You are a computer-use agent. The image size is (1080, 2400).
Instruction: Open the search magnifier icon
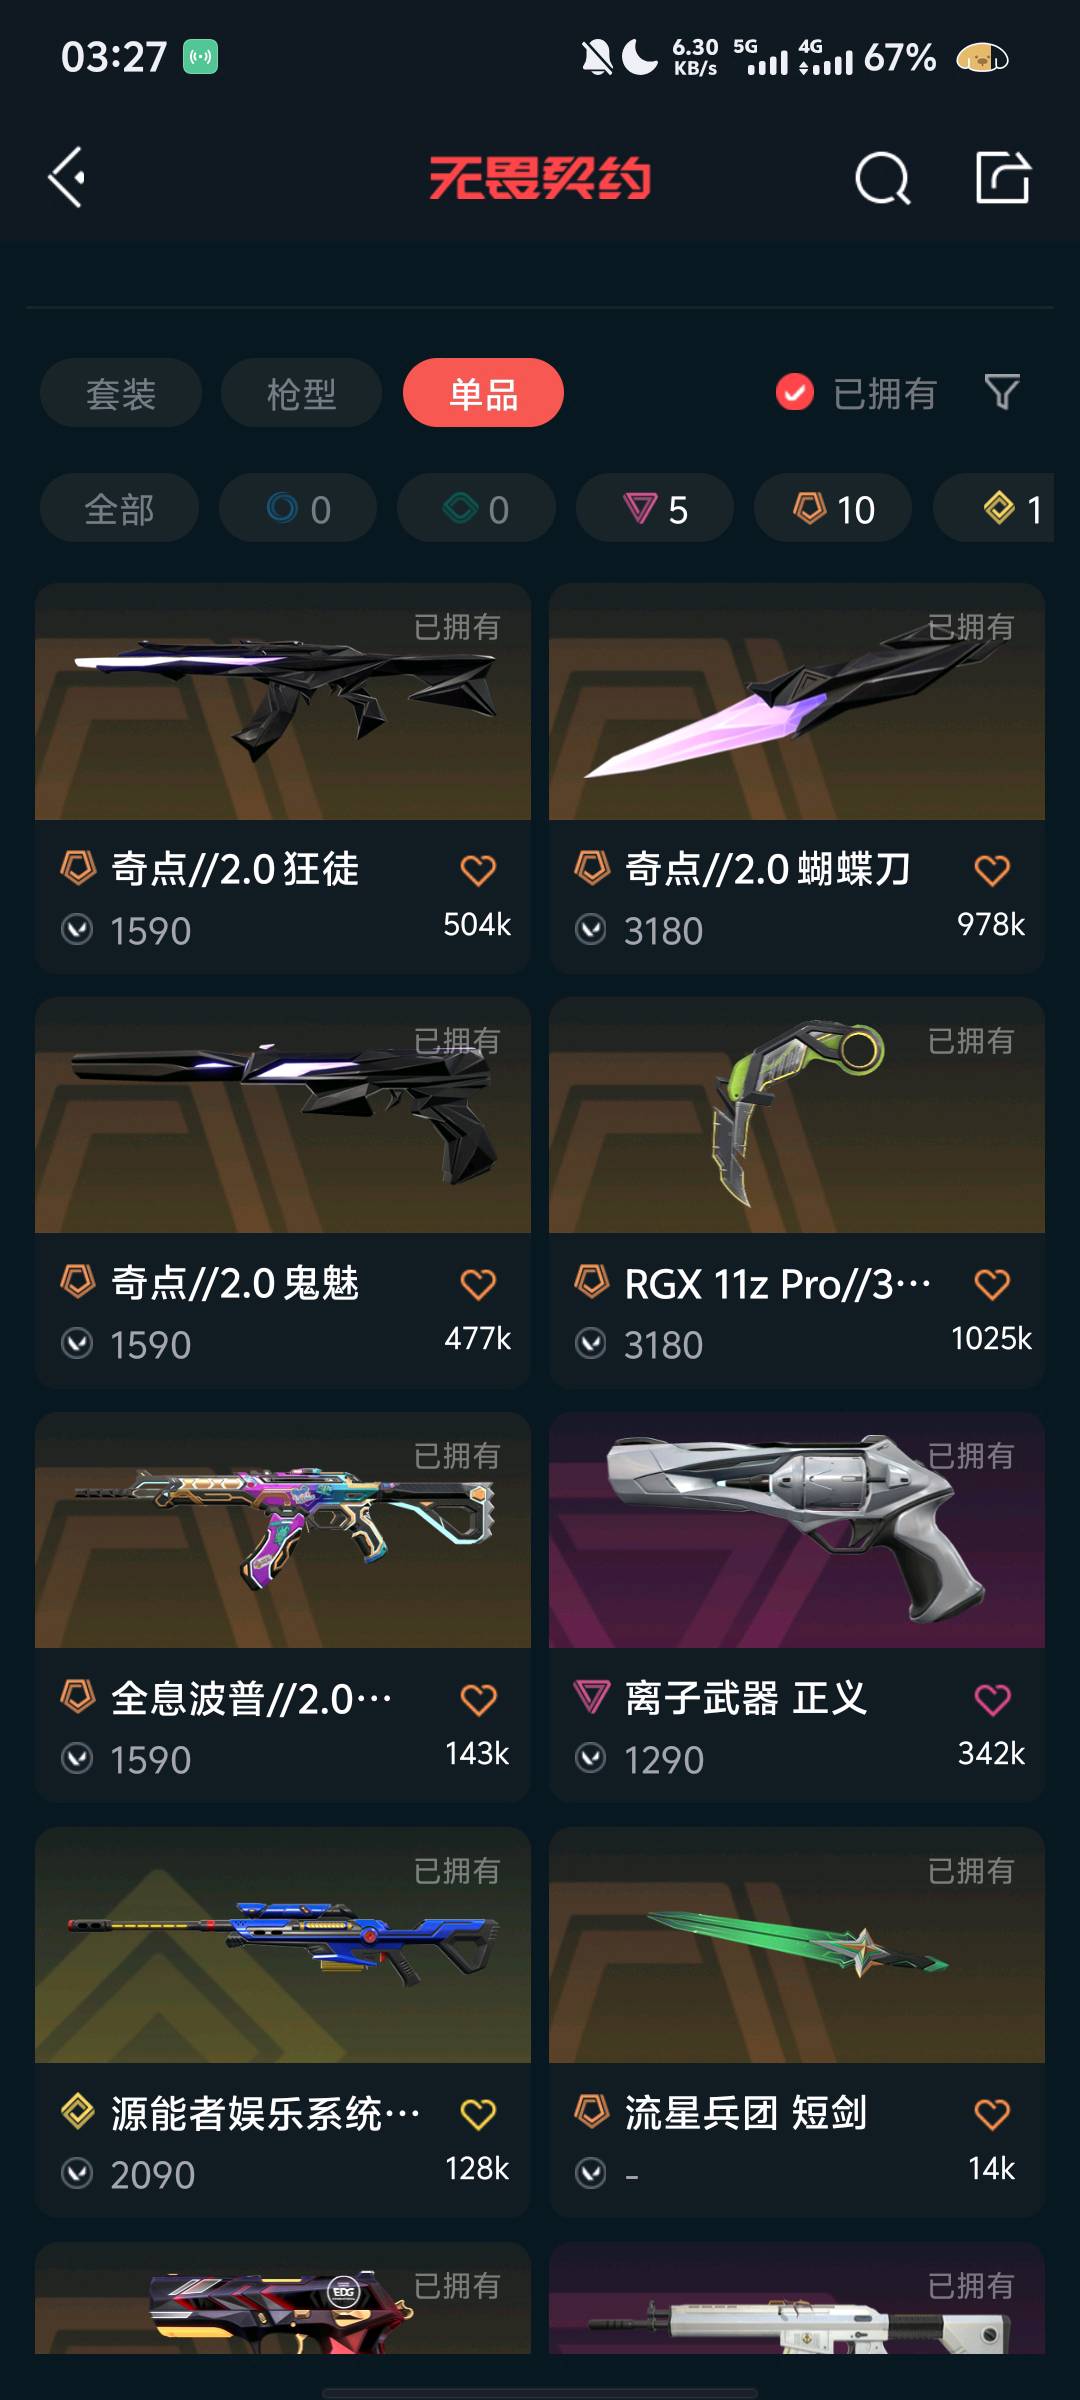coord(883,178)
